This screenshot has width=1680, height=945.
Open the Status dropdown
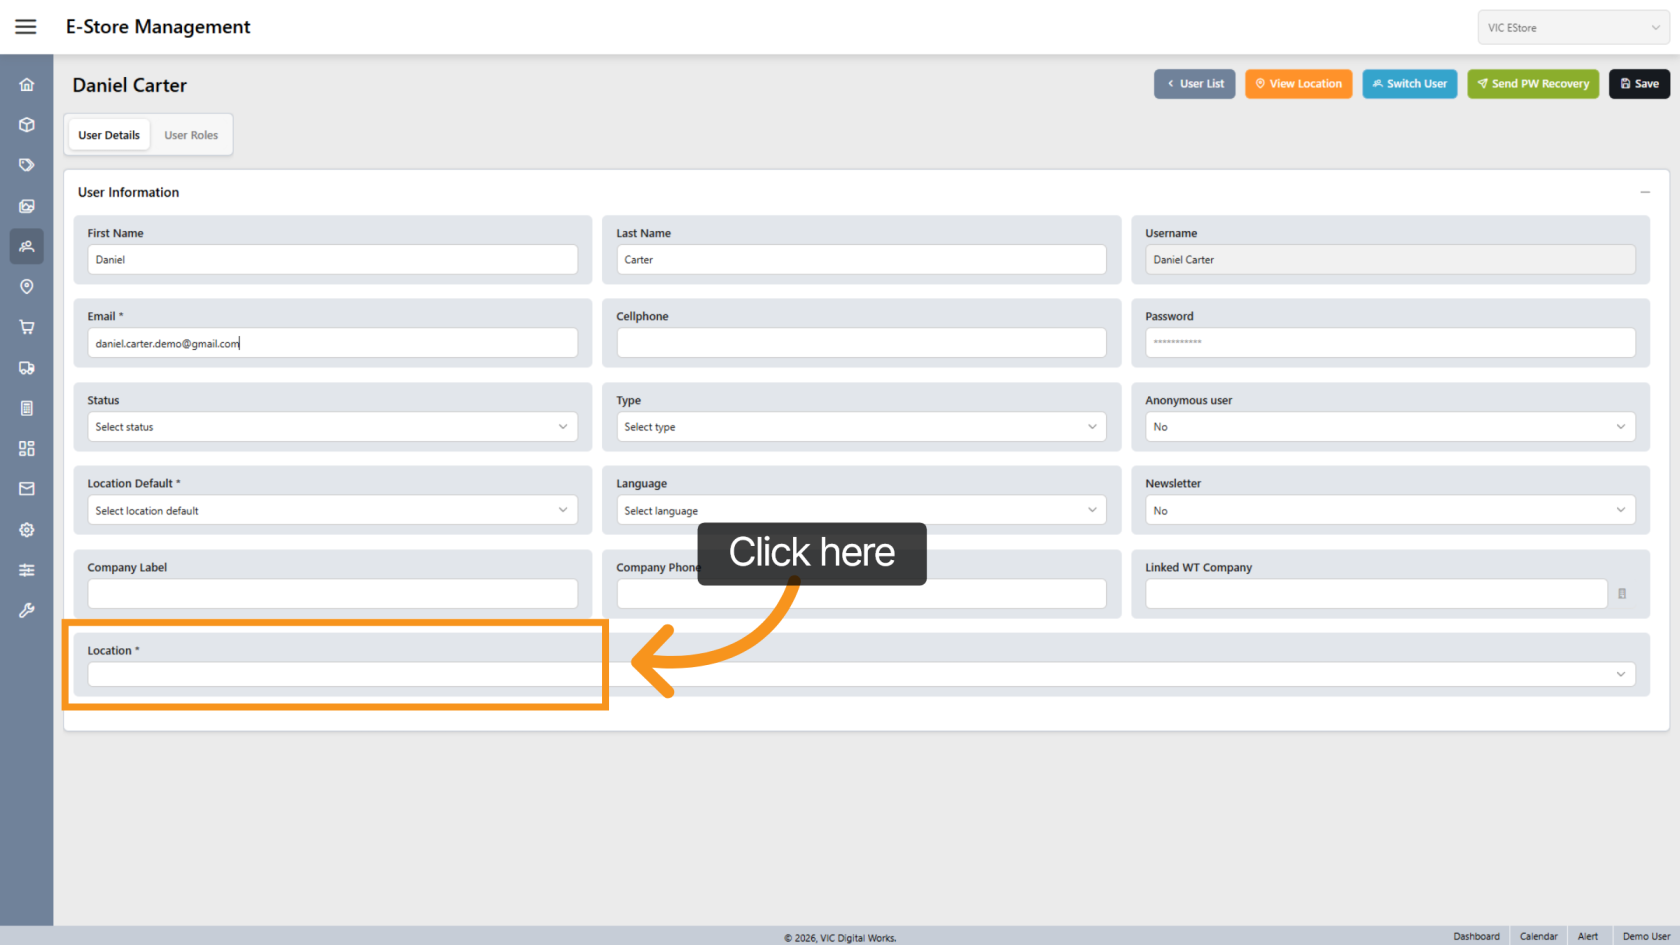[x=332, y=427]
